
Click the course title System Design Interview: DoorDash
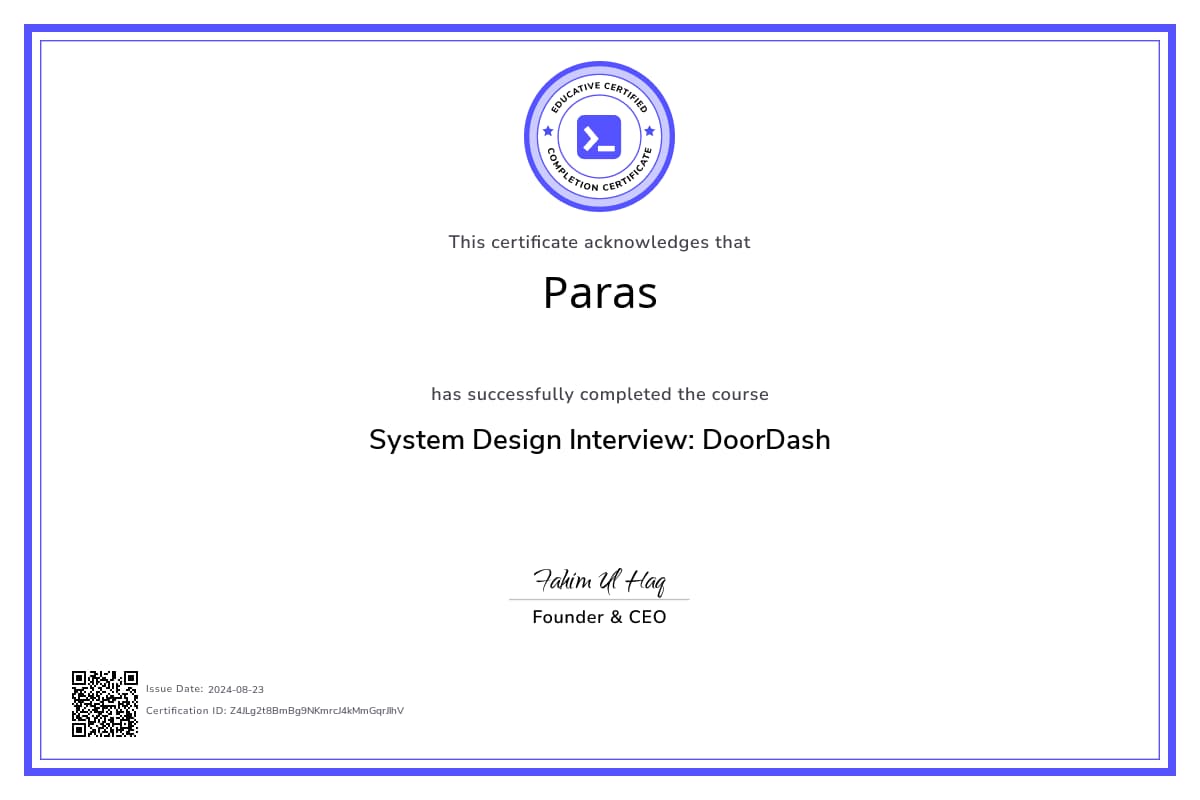coord(600,440)
